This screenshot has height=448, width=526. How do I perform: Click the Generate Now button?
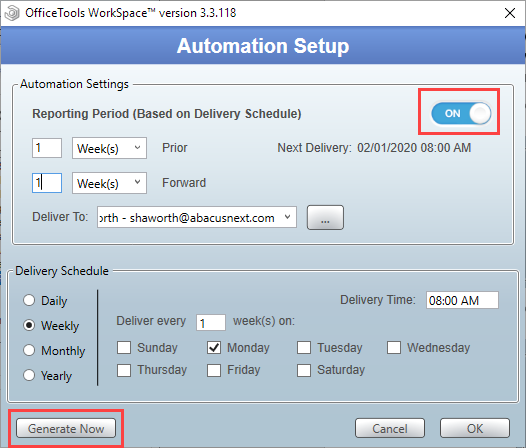point(66,428)
